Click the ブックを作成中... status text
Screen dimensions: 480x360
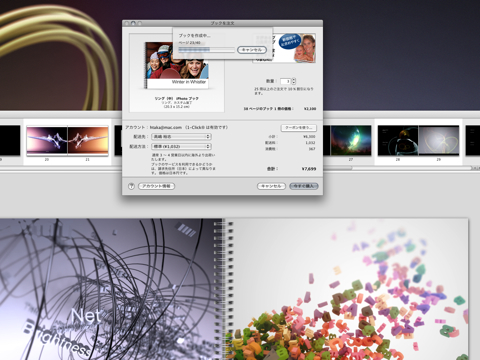(194, 35)
